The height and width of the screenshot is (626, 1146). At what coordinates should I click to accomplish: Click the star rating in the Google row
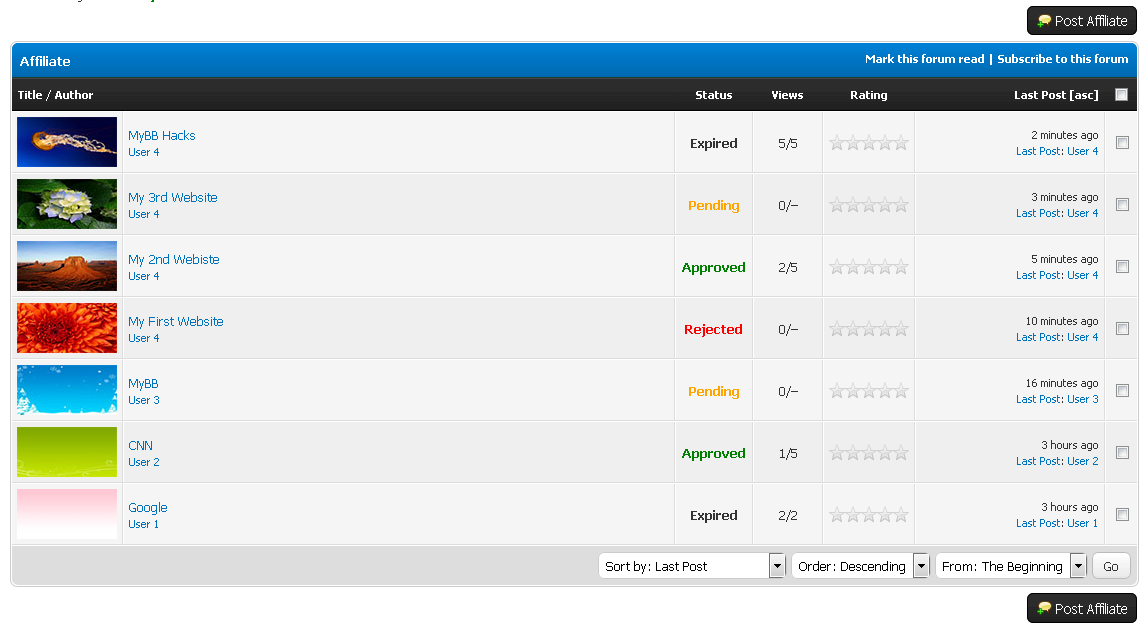(x=869, y=515)
